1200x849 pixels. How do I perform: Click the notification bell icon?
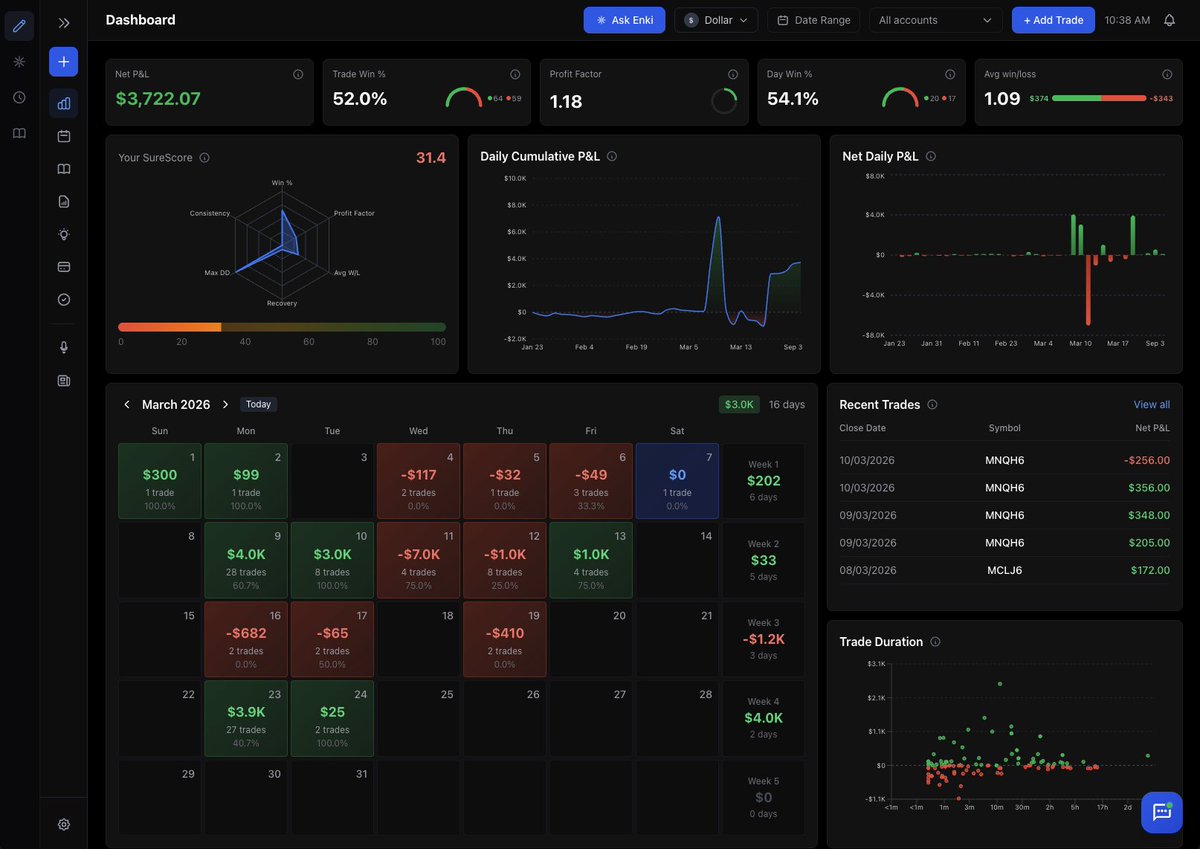[1169, 20]
